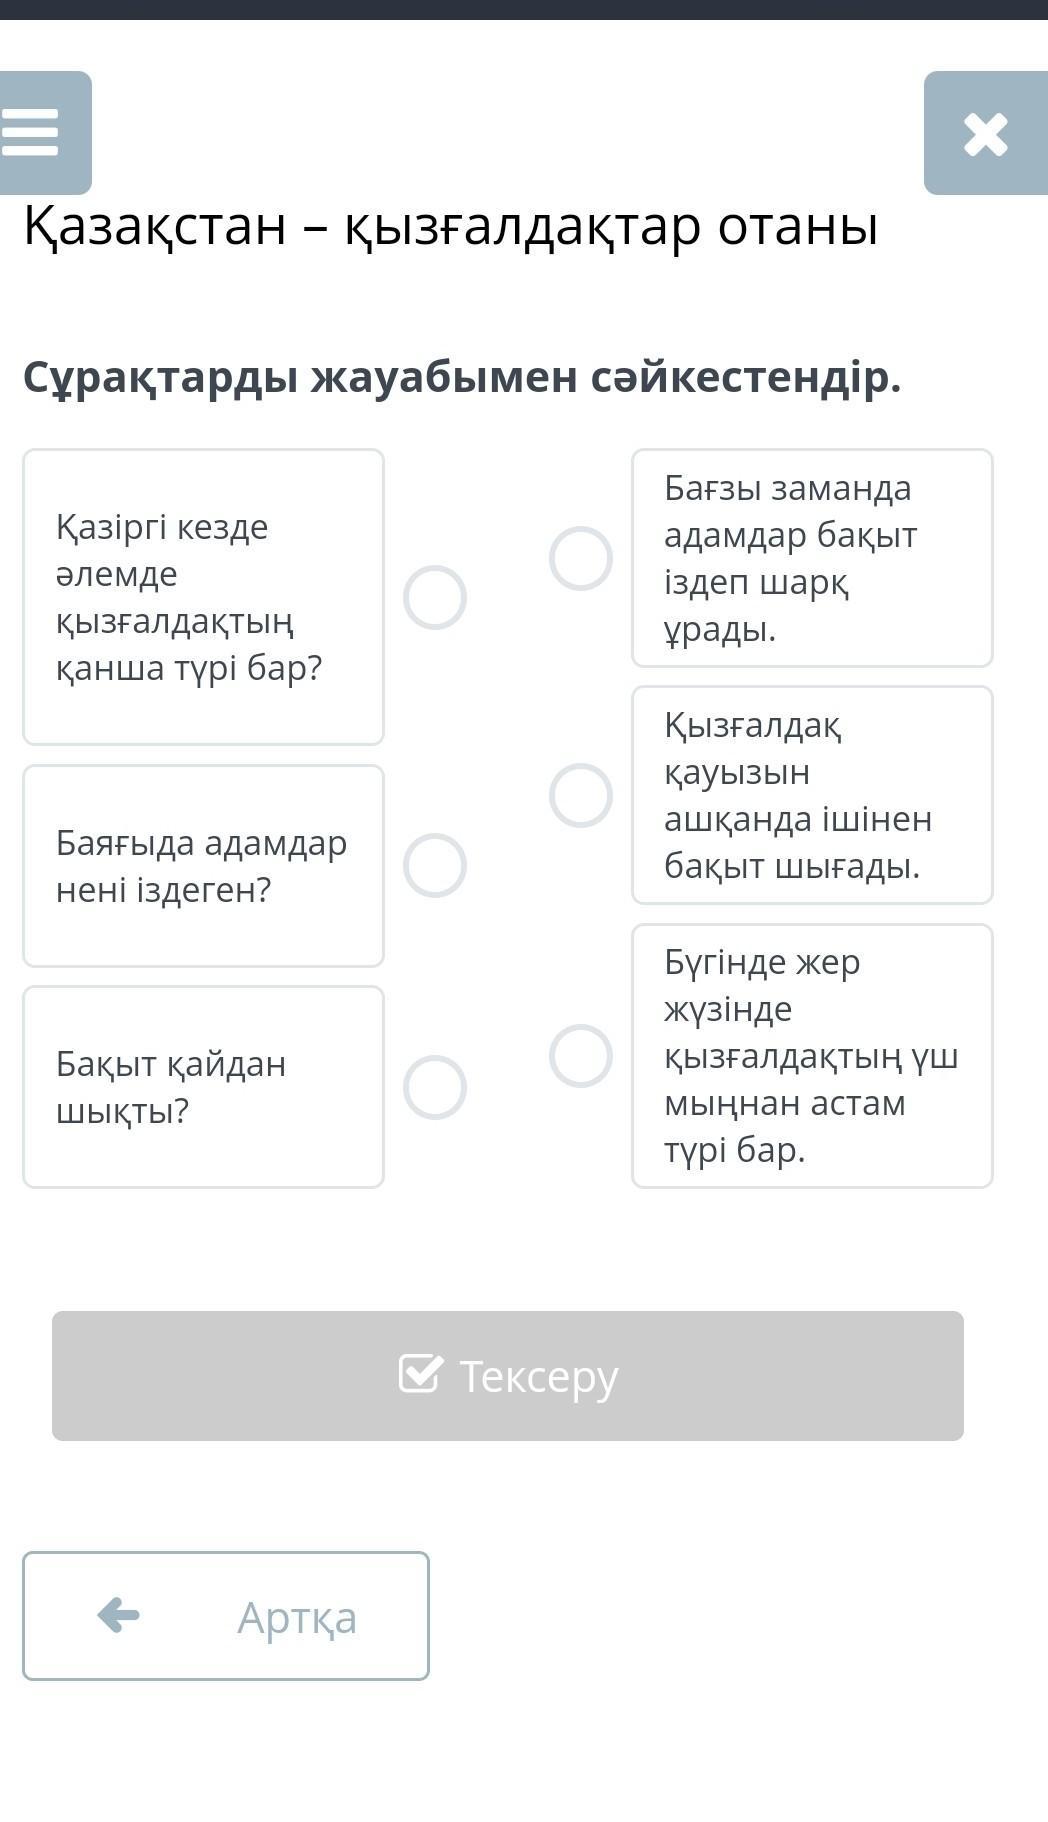Click the answer card "Бағзы заманда адамдар бақыт іздеп"
This screenshot has height=1822, width=1048.
[812, 558]
